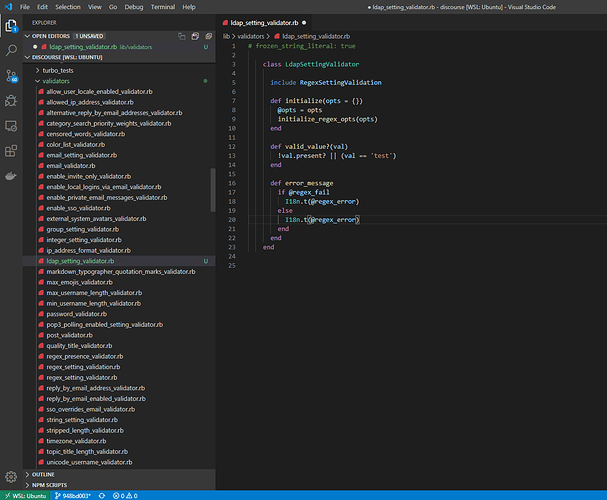Click the sync changes icon in status bar
Screen dimensions: 607x500
coord(102,496)
